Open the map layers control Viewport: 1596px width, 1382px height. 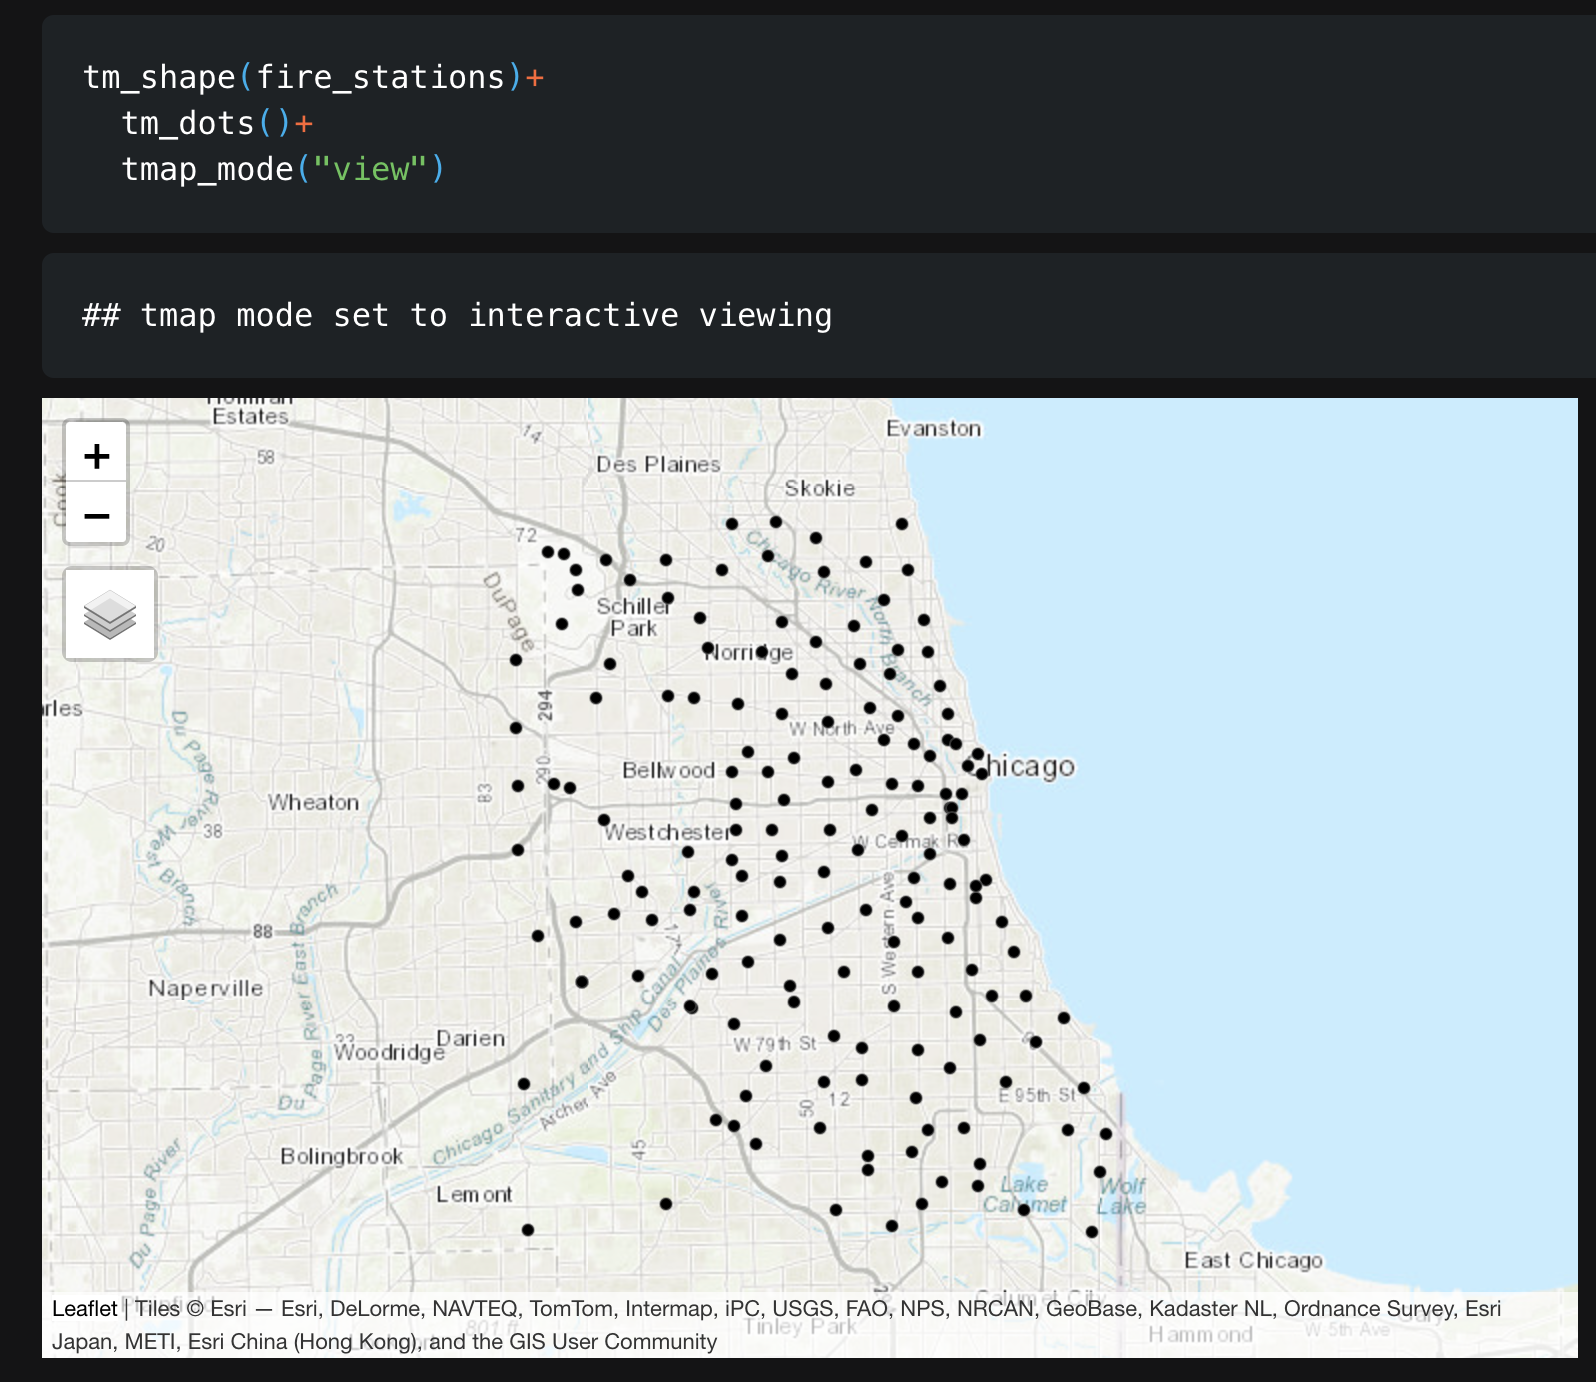click(110, 614)
